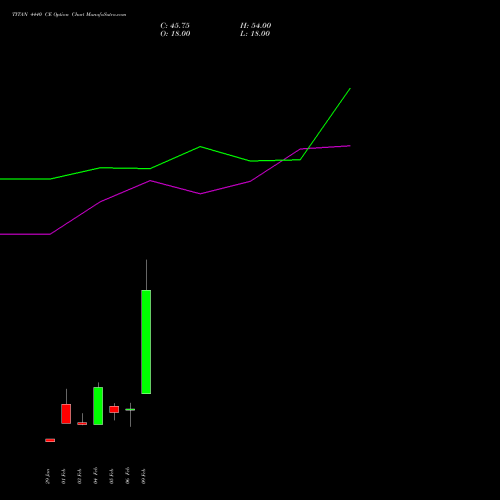
Task: Click the '06 Feb' date axis label
Action: pos(128,476)
